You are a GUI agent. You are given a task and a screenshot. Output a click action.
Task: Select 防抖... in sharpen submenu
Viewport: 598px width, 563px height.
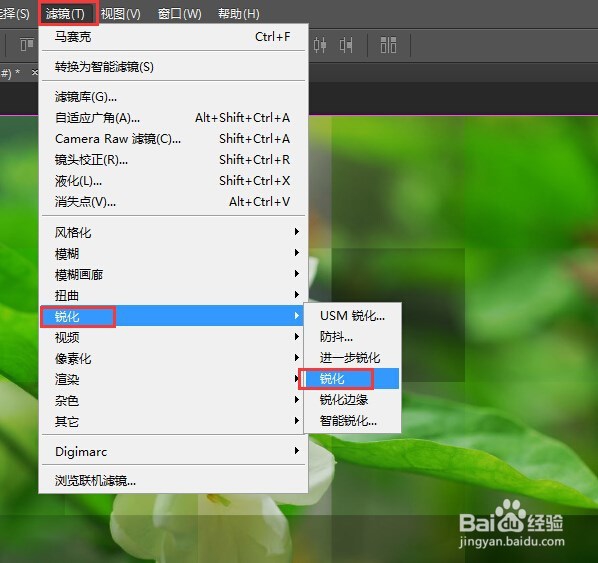point(352,337)
